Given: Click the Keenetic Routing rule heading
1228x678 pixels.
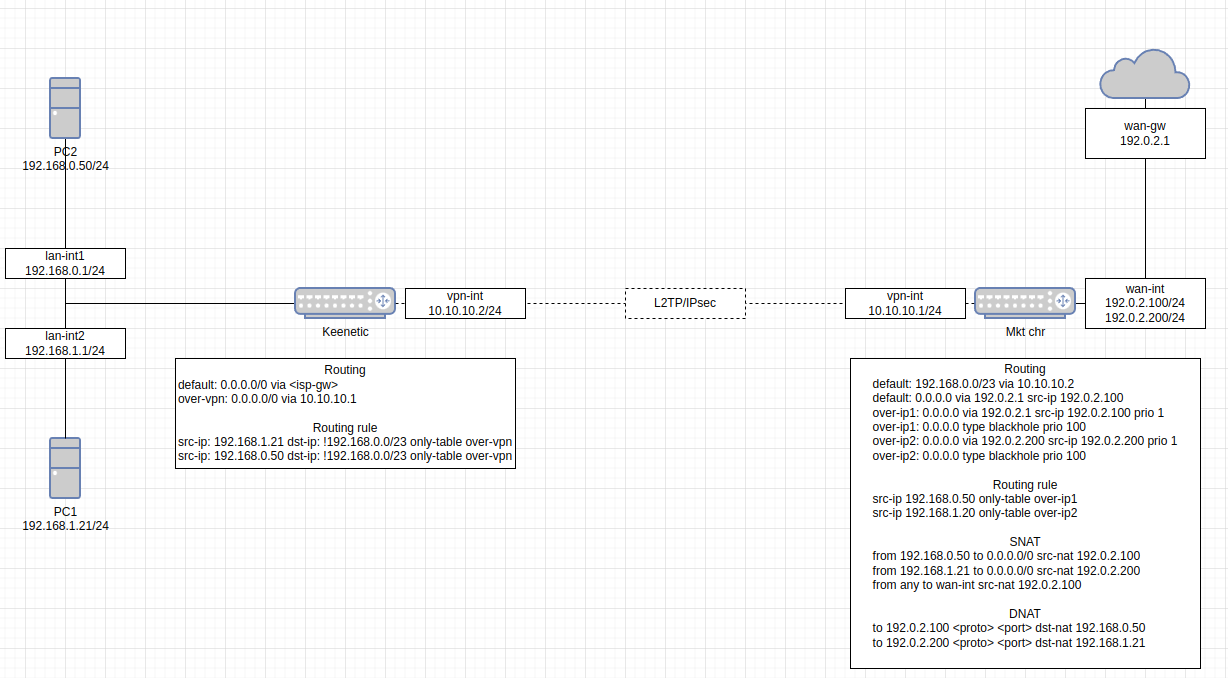Looking at the screenshot, I should click(345, 427).
